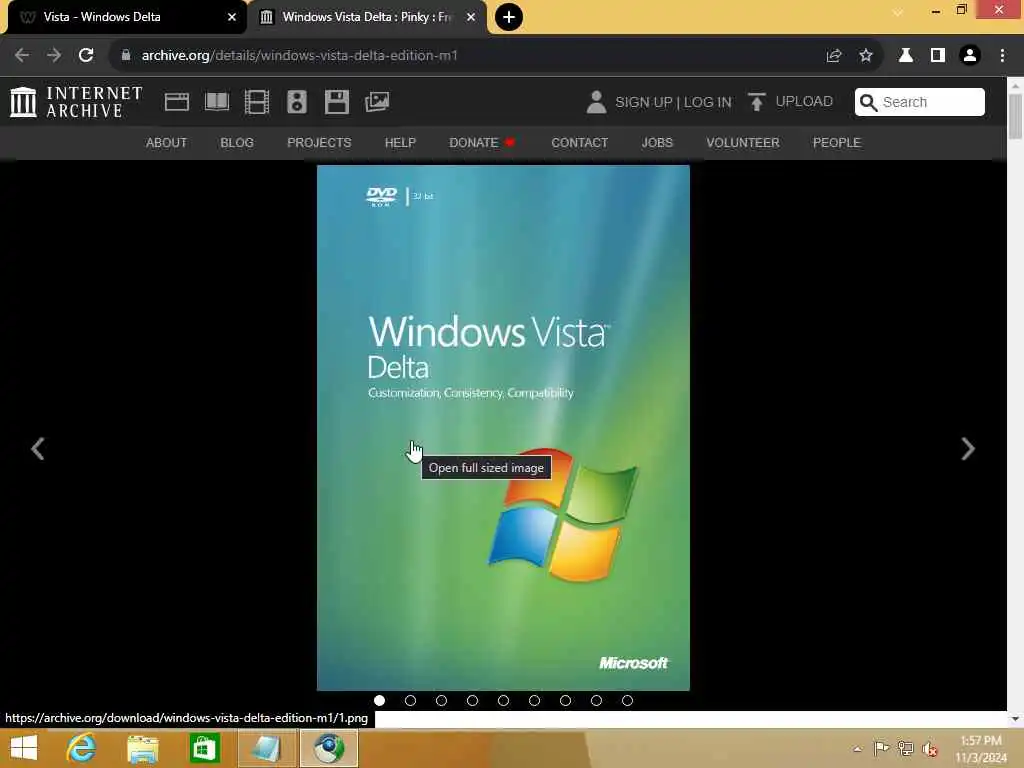Click the DONATE link
This screenshot has width=1024, height=768.
(x=482, y=142)
